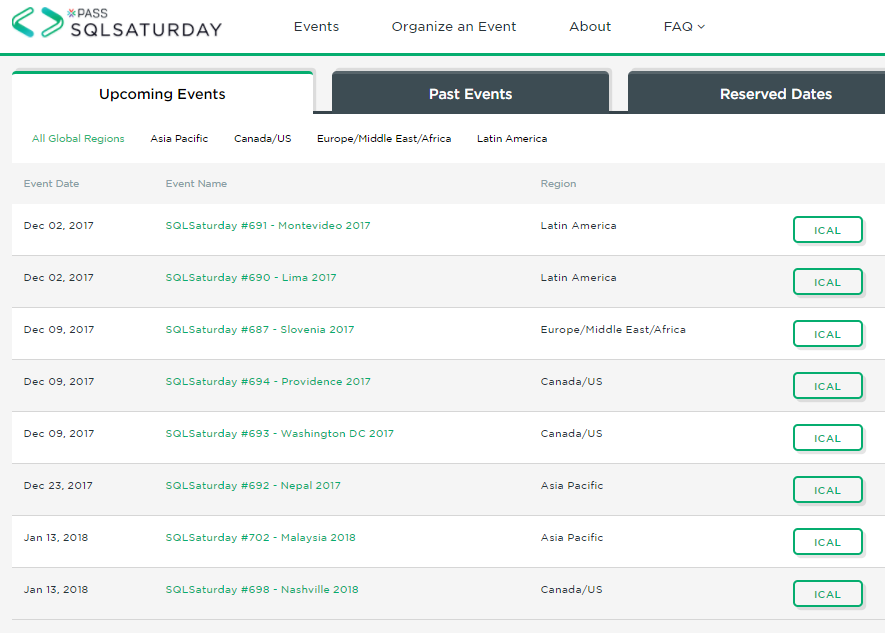Open the Organize an Event page

click(454, 27)
